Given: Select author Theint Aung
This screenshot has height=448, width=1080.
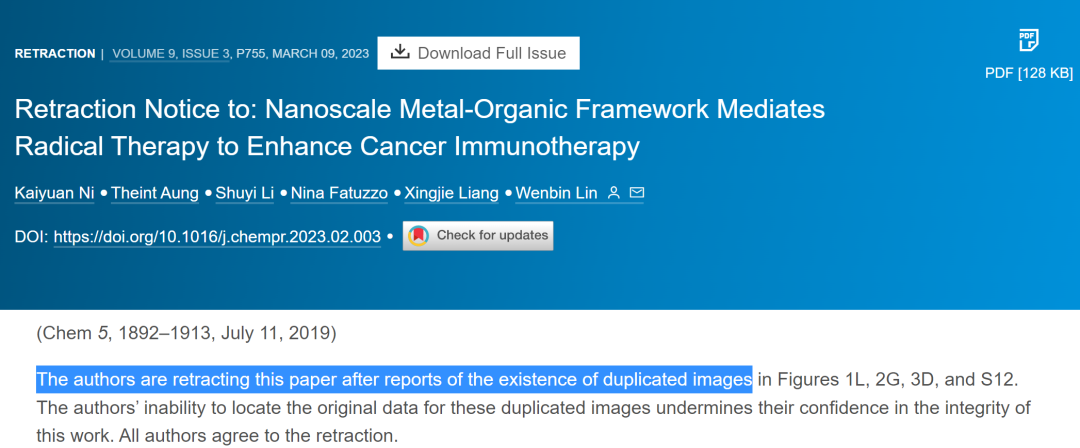Looking at the screenshot, I should click(157, 193).
